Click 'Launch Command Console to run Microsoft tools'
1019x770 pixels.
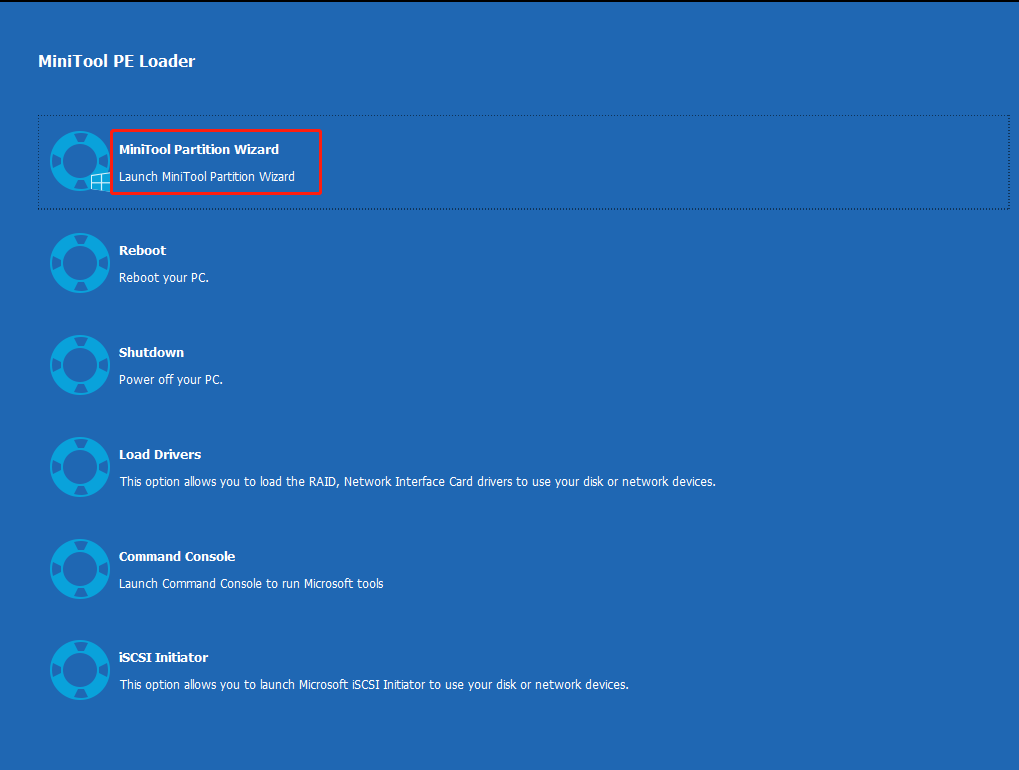[251, 584]
